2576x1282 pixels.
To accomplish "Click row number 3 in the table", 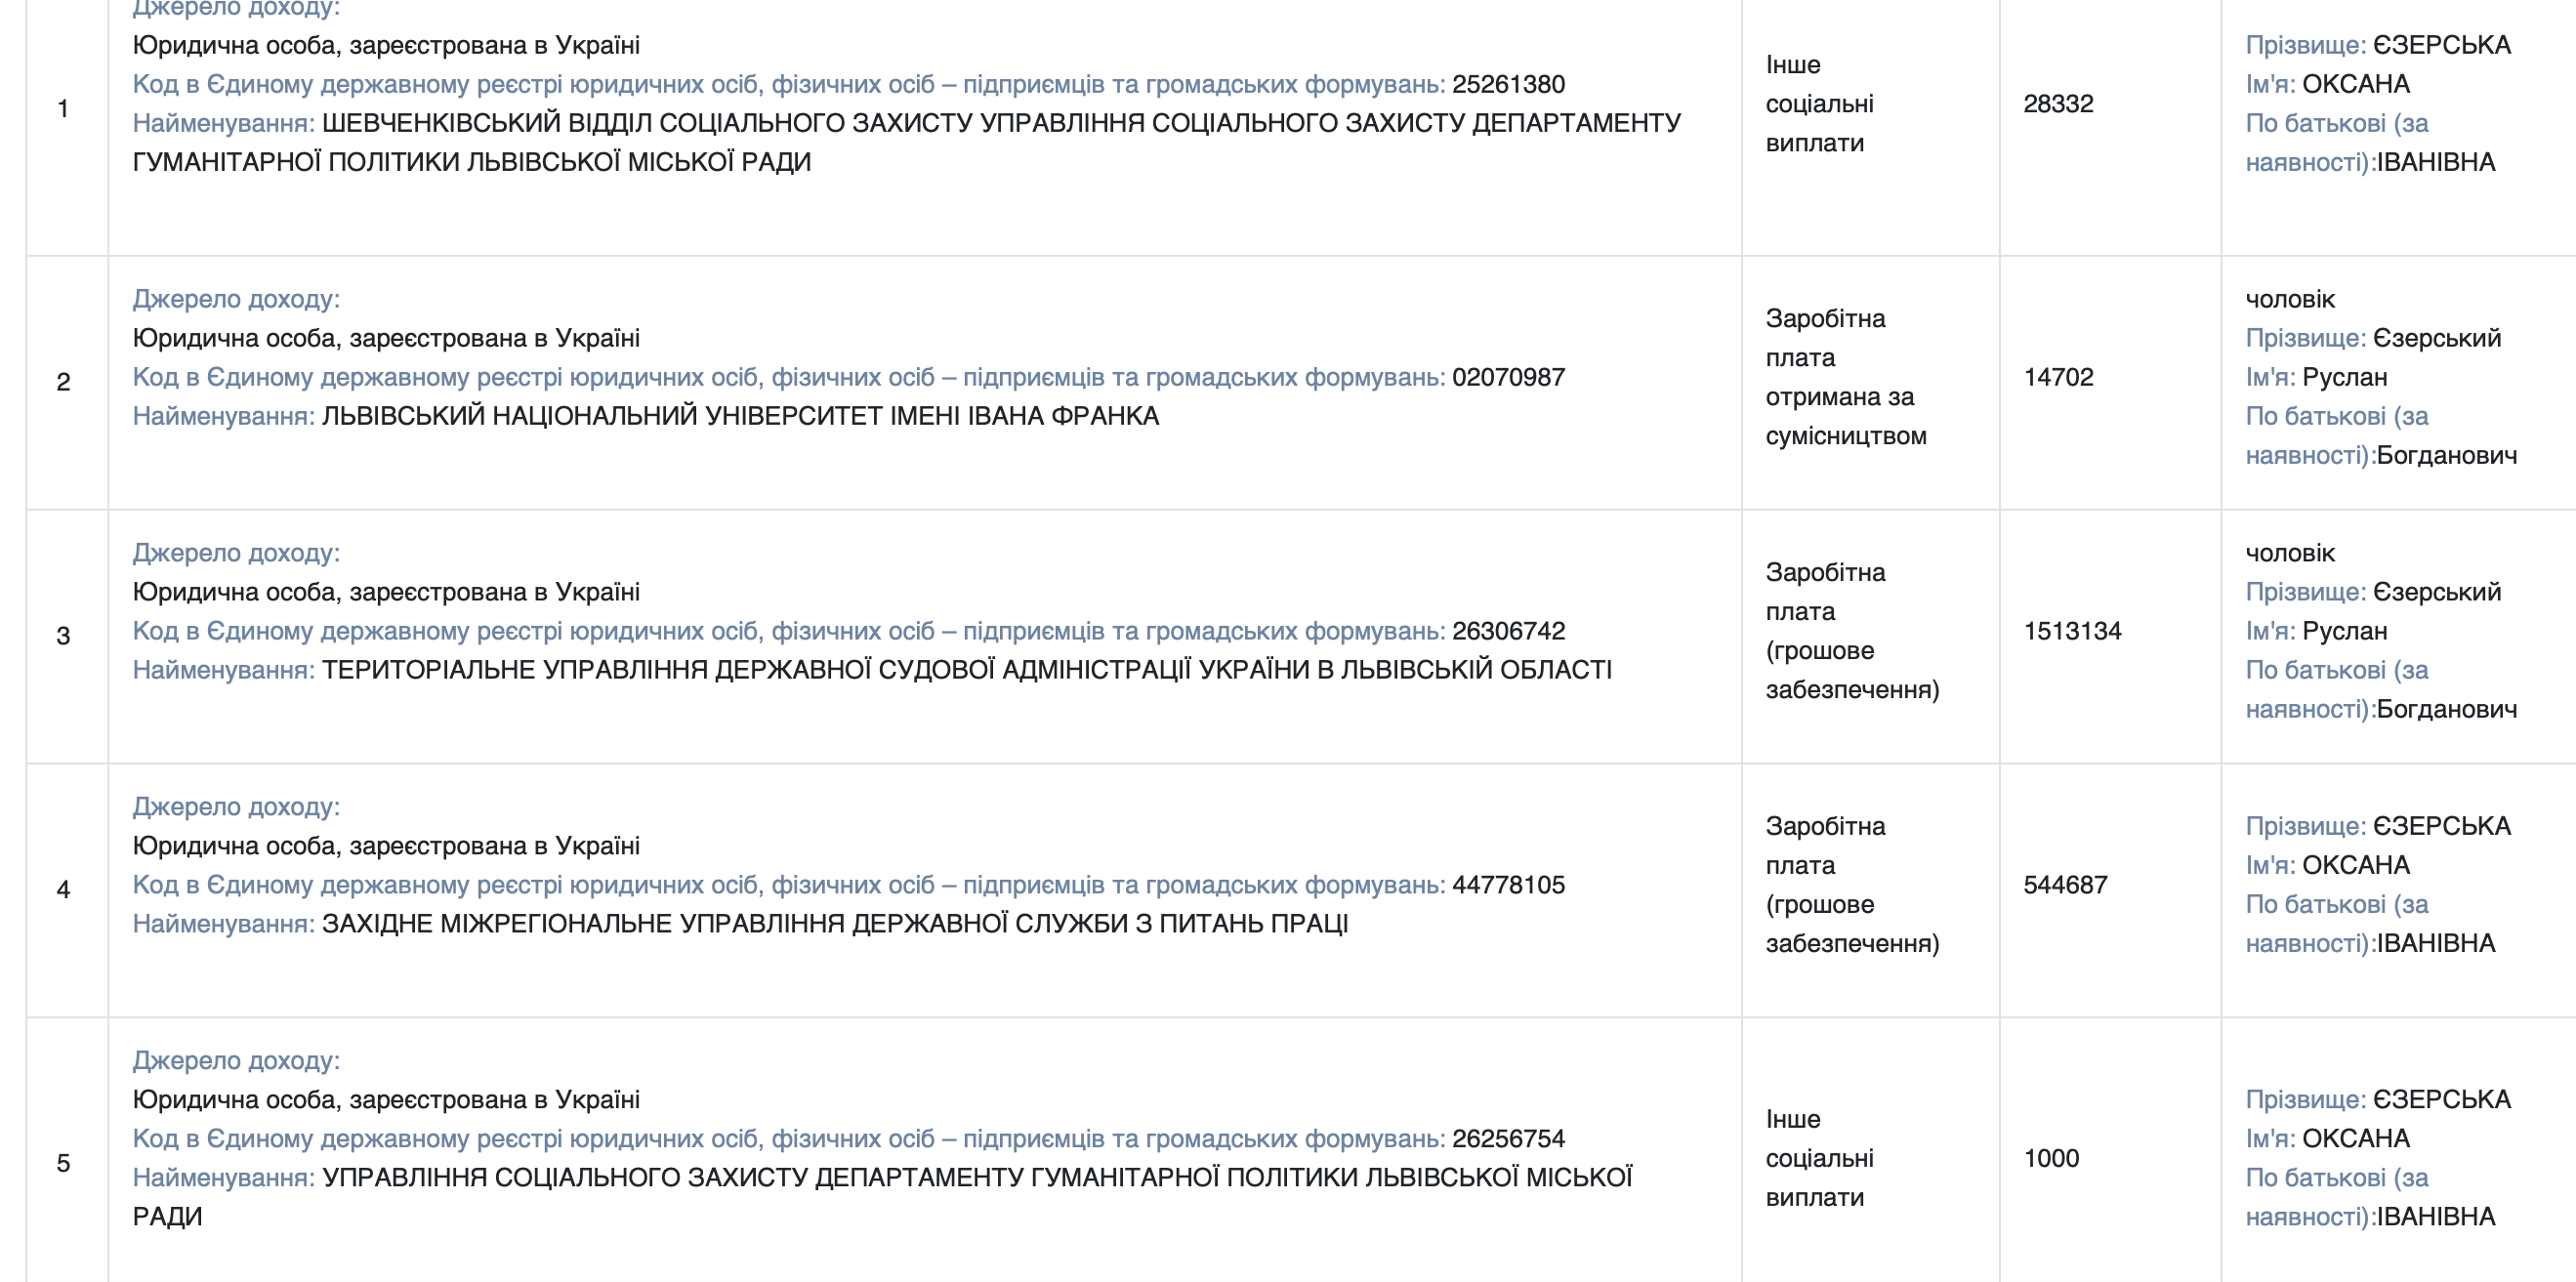I will 63,636.
